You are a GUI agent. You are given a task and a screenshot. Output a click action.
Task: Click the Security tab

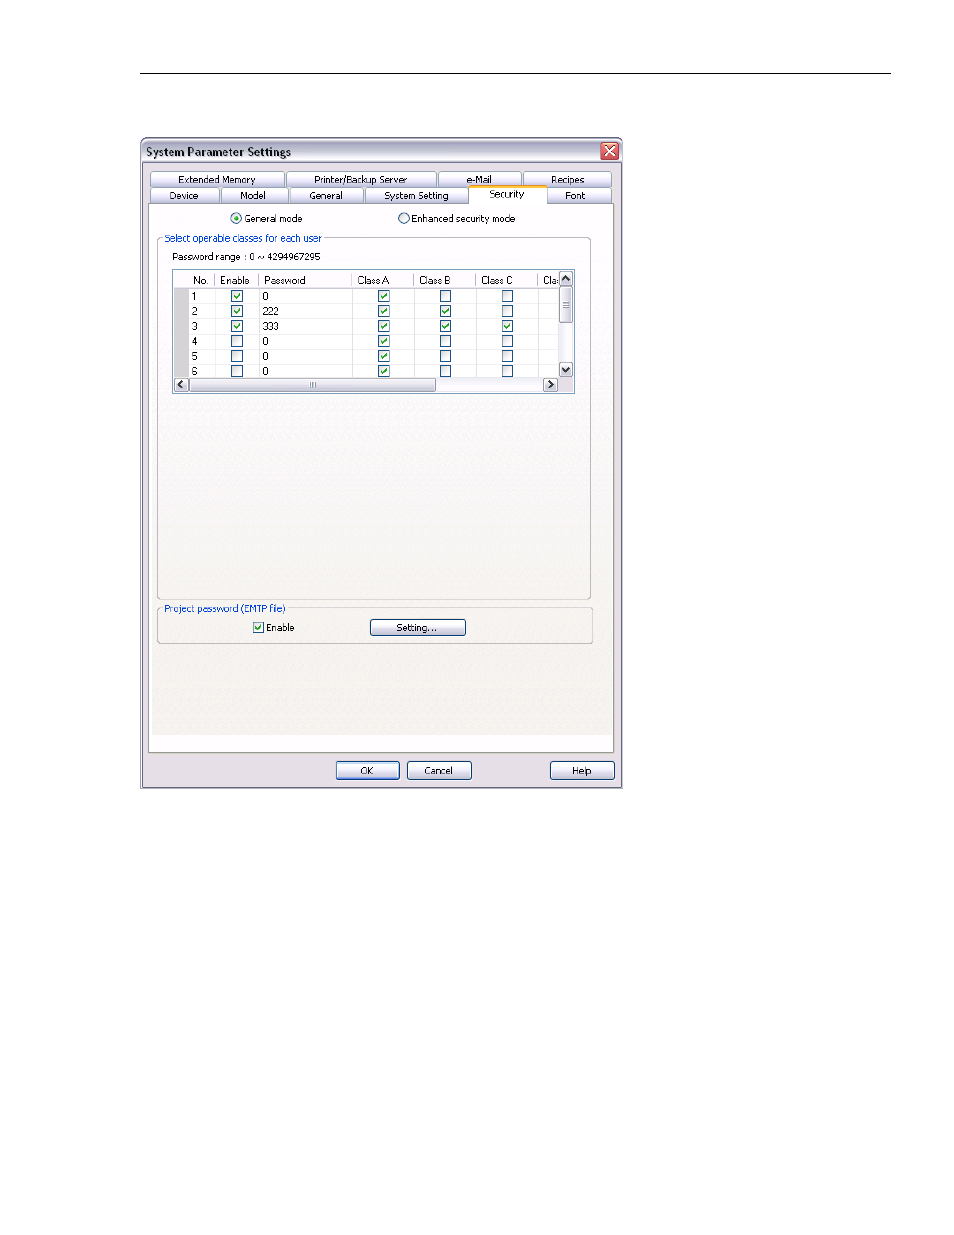coord(507,194)
